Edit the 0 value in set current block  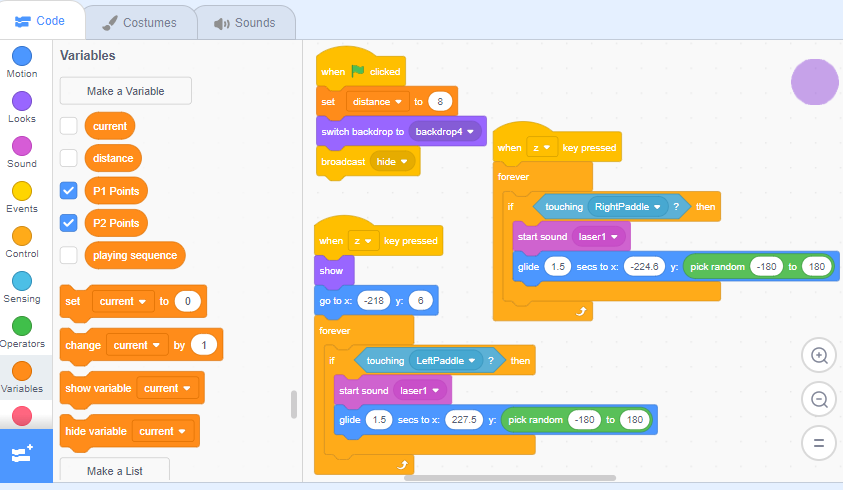click(x=188, y=301)
